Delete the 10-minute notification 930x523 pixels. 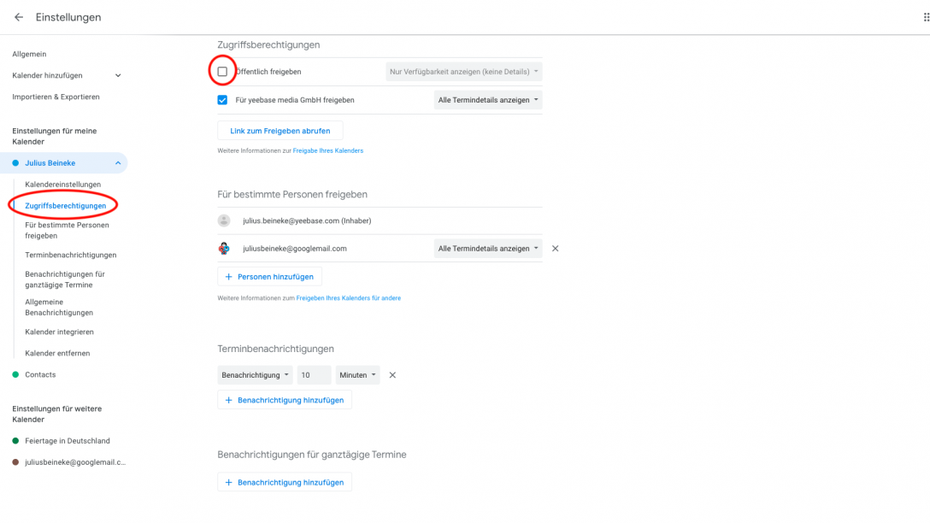(392, 375)
